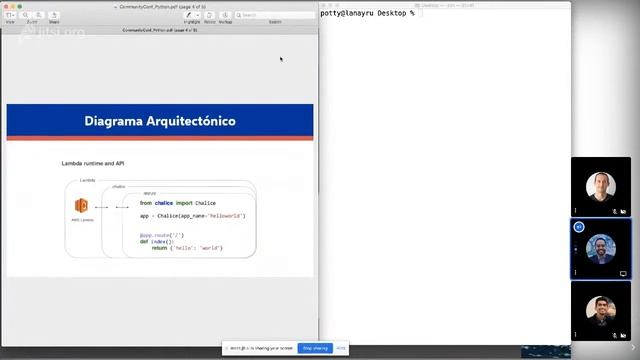Viewport: 640px width, 360px height.
Task: Click the orange AWS Lambda icon in slide
Action: pyautogui.click(x=81, y=205)
